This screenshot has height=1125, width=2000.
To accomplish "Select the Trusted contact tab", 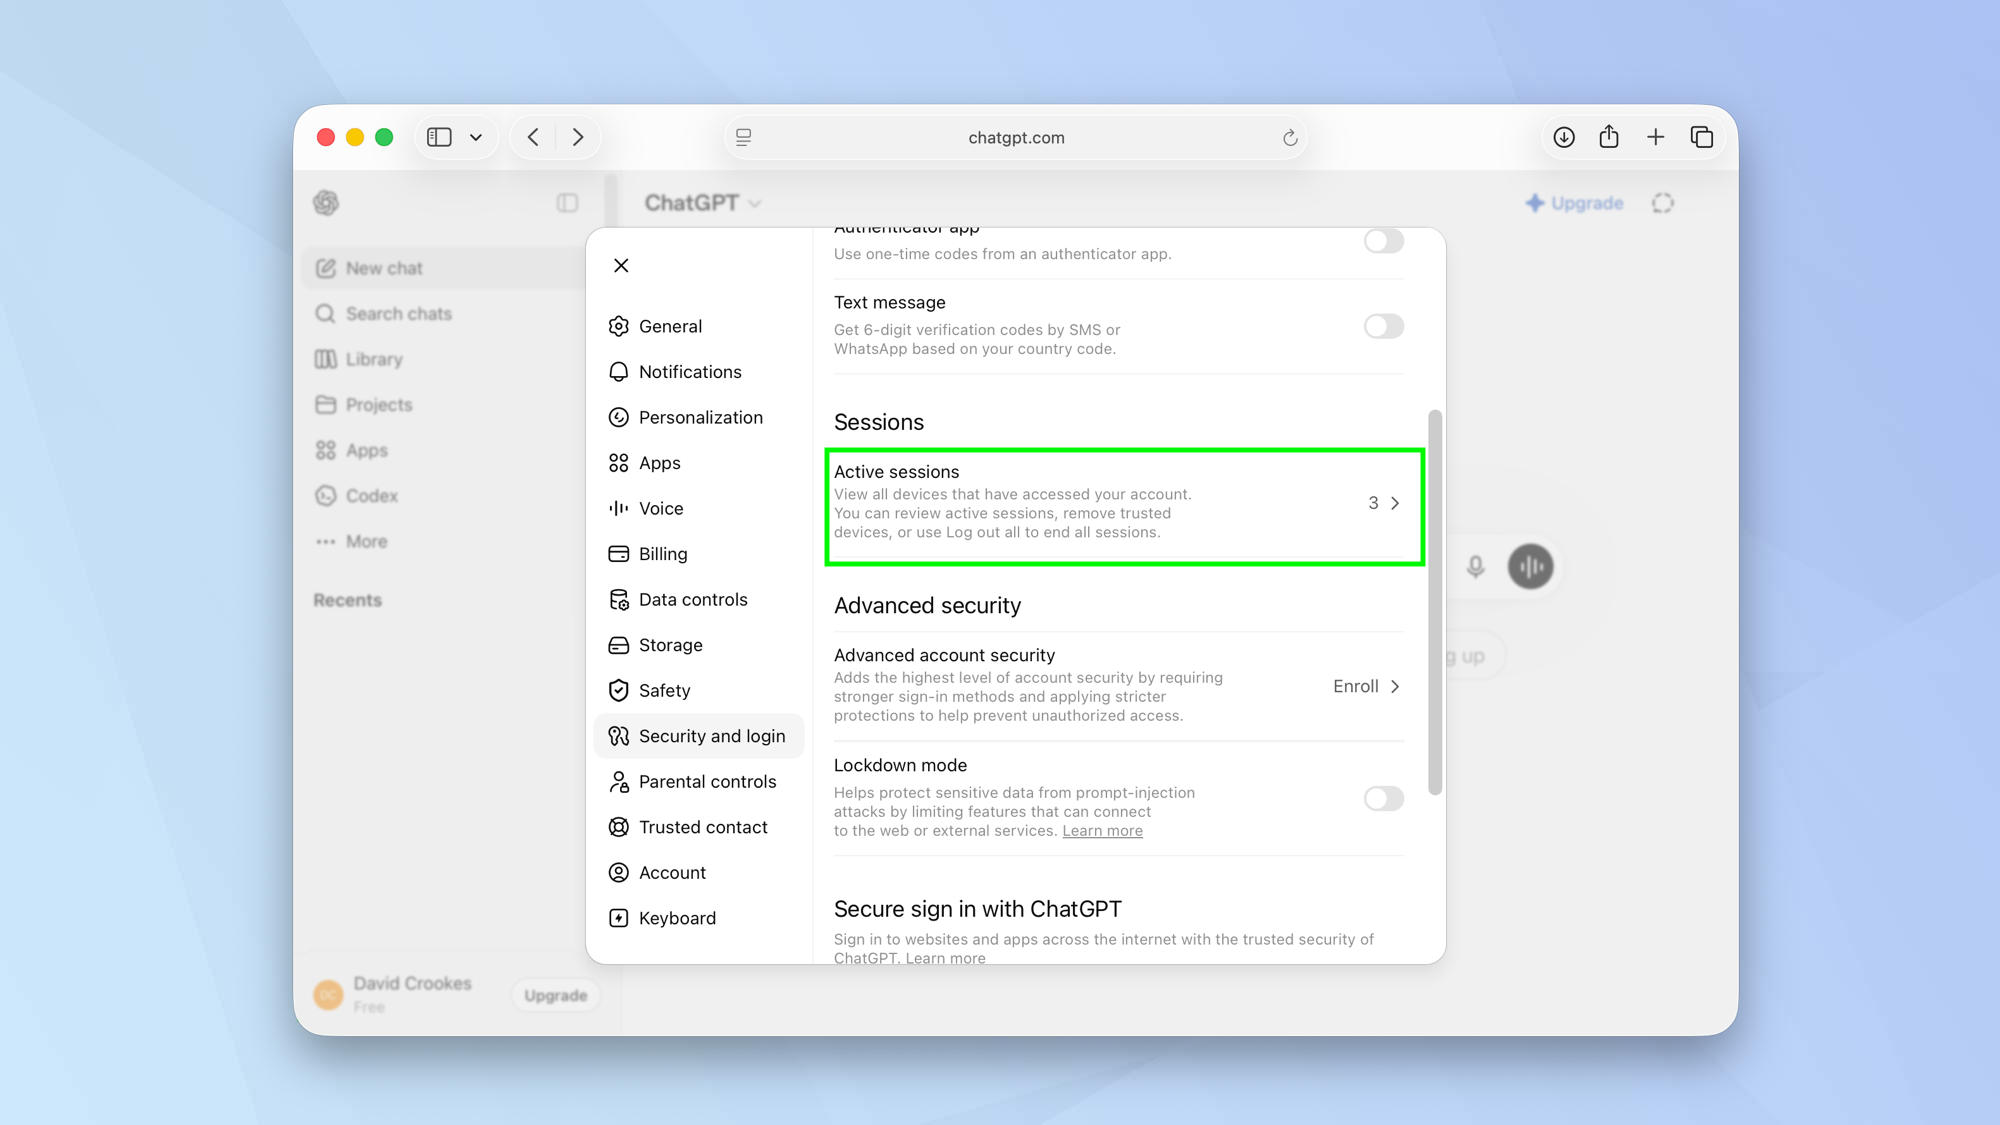I will (698, 827).
